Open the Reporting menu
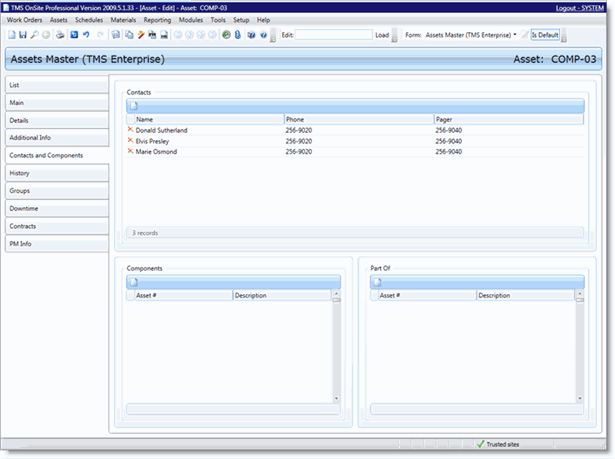The image size is (615, 459). (x=157, y=20)
